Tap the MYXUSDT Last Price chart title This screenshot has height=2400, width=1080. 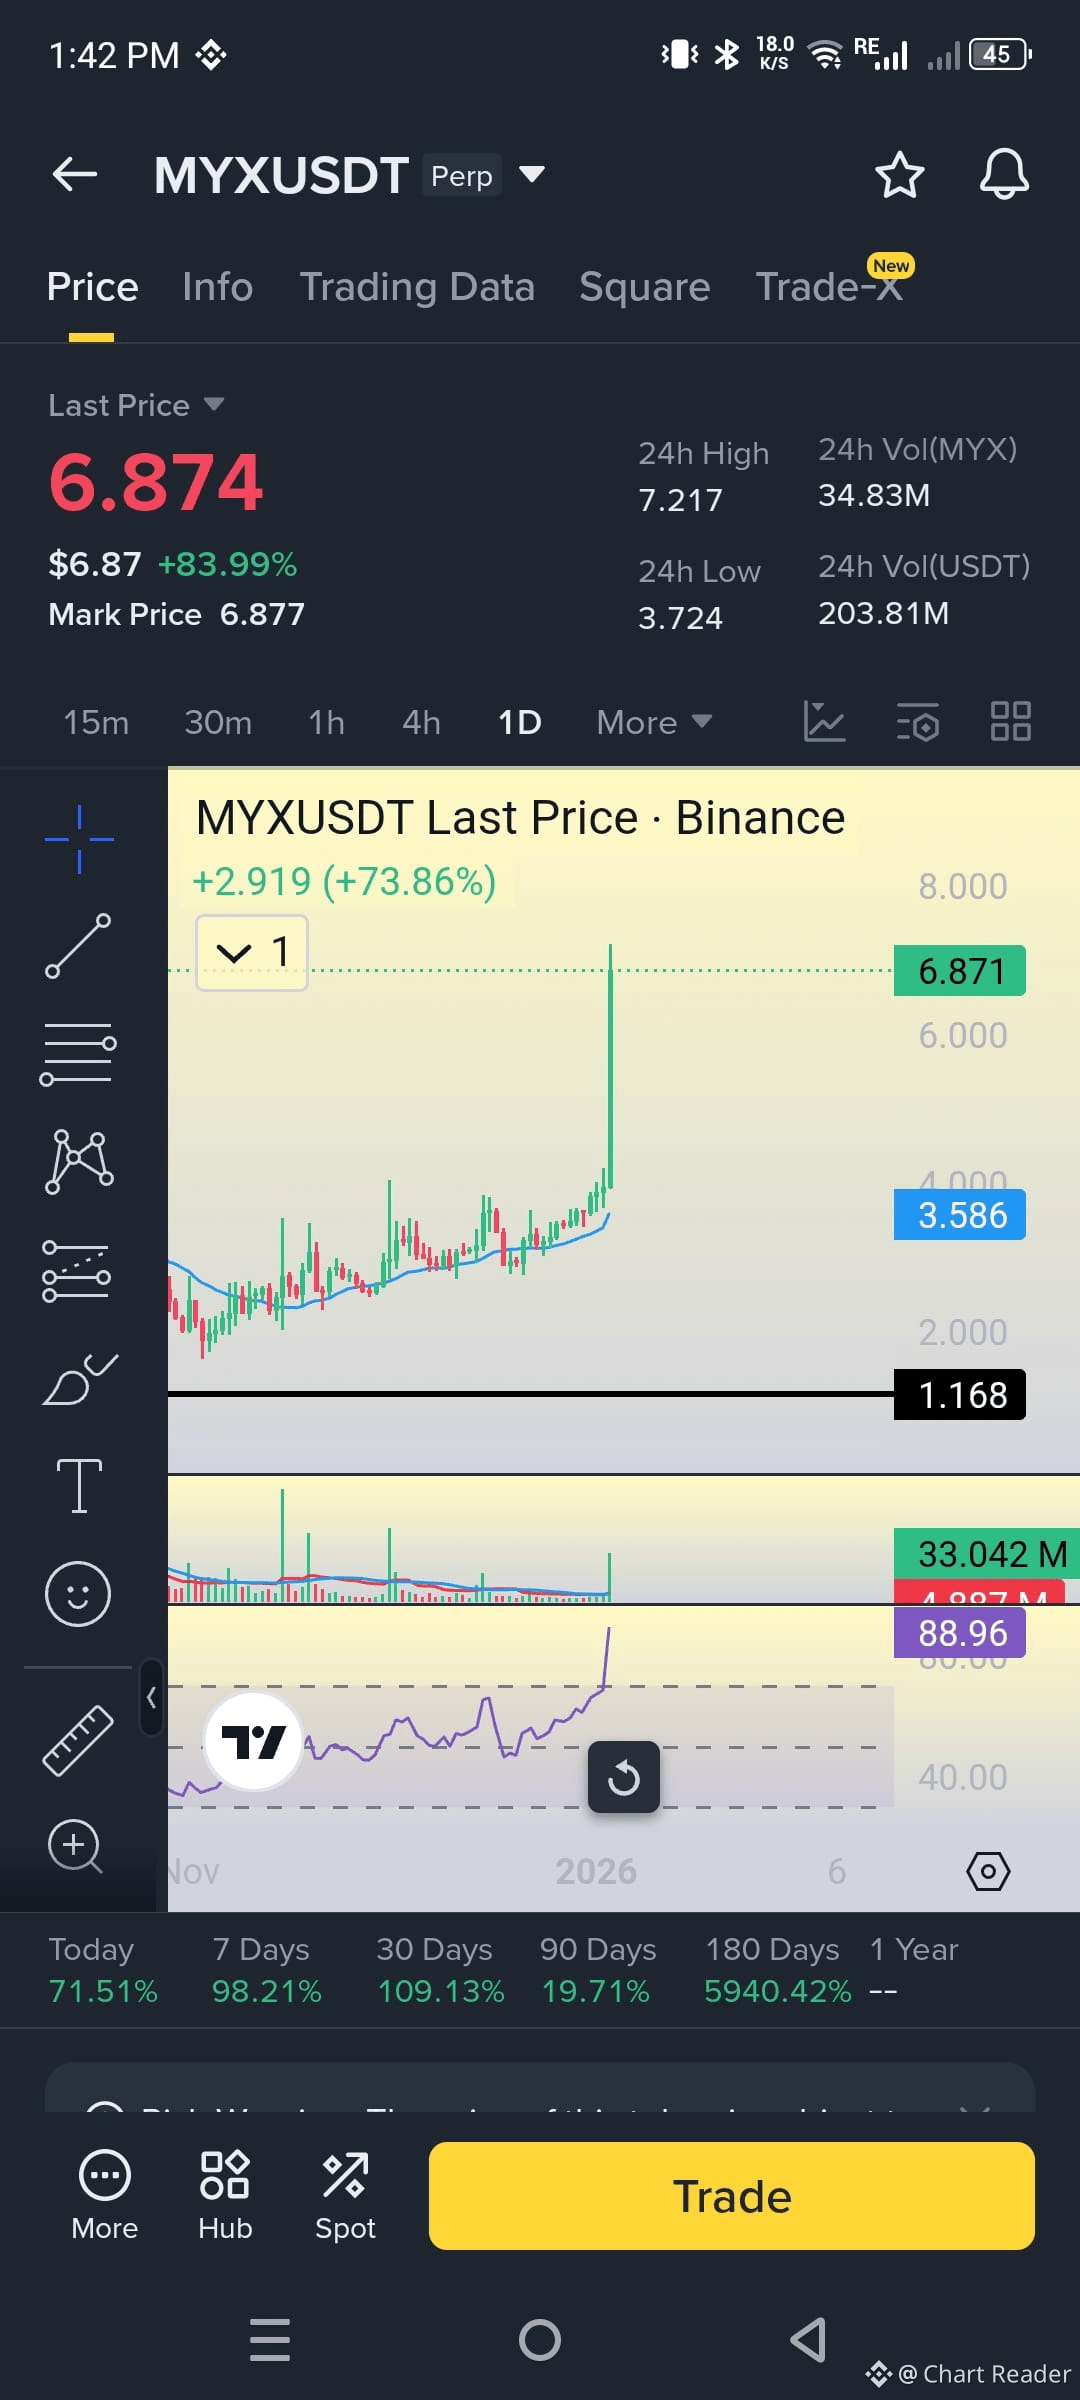tap(520, 818)
